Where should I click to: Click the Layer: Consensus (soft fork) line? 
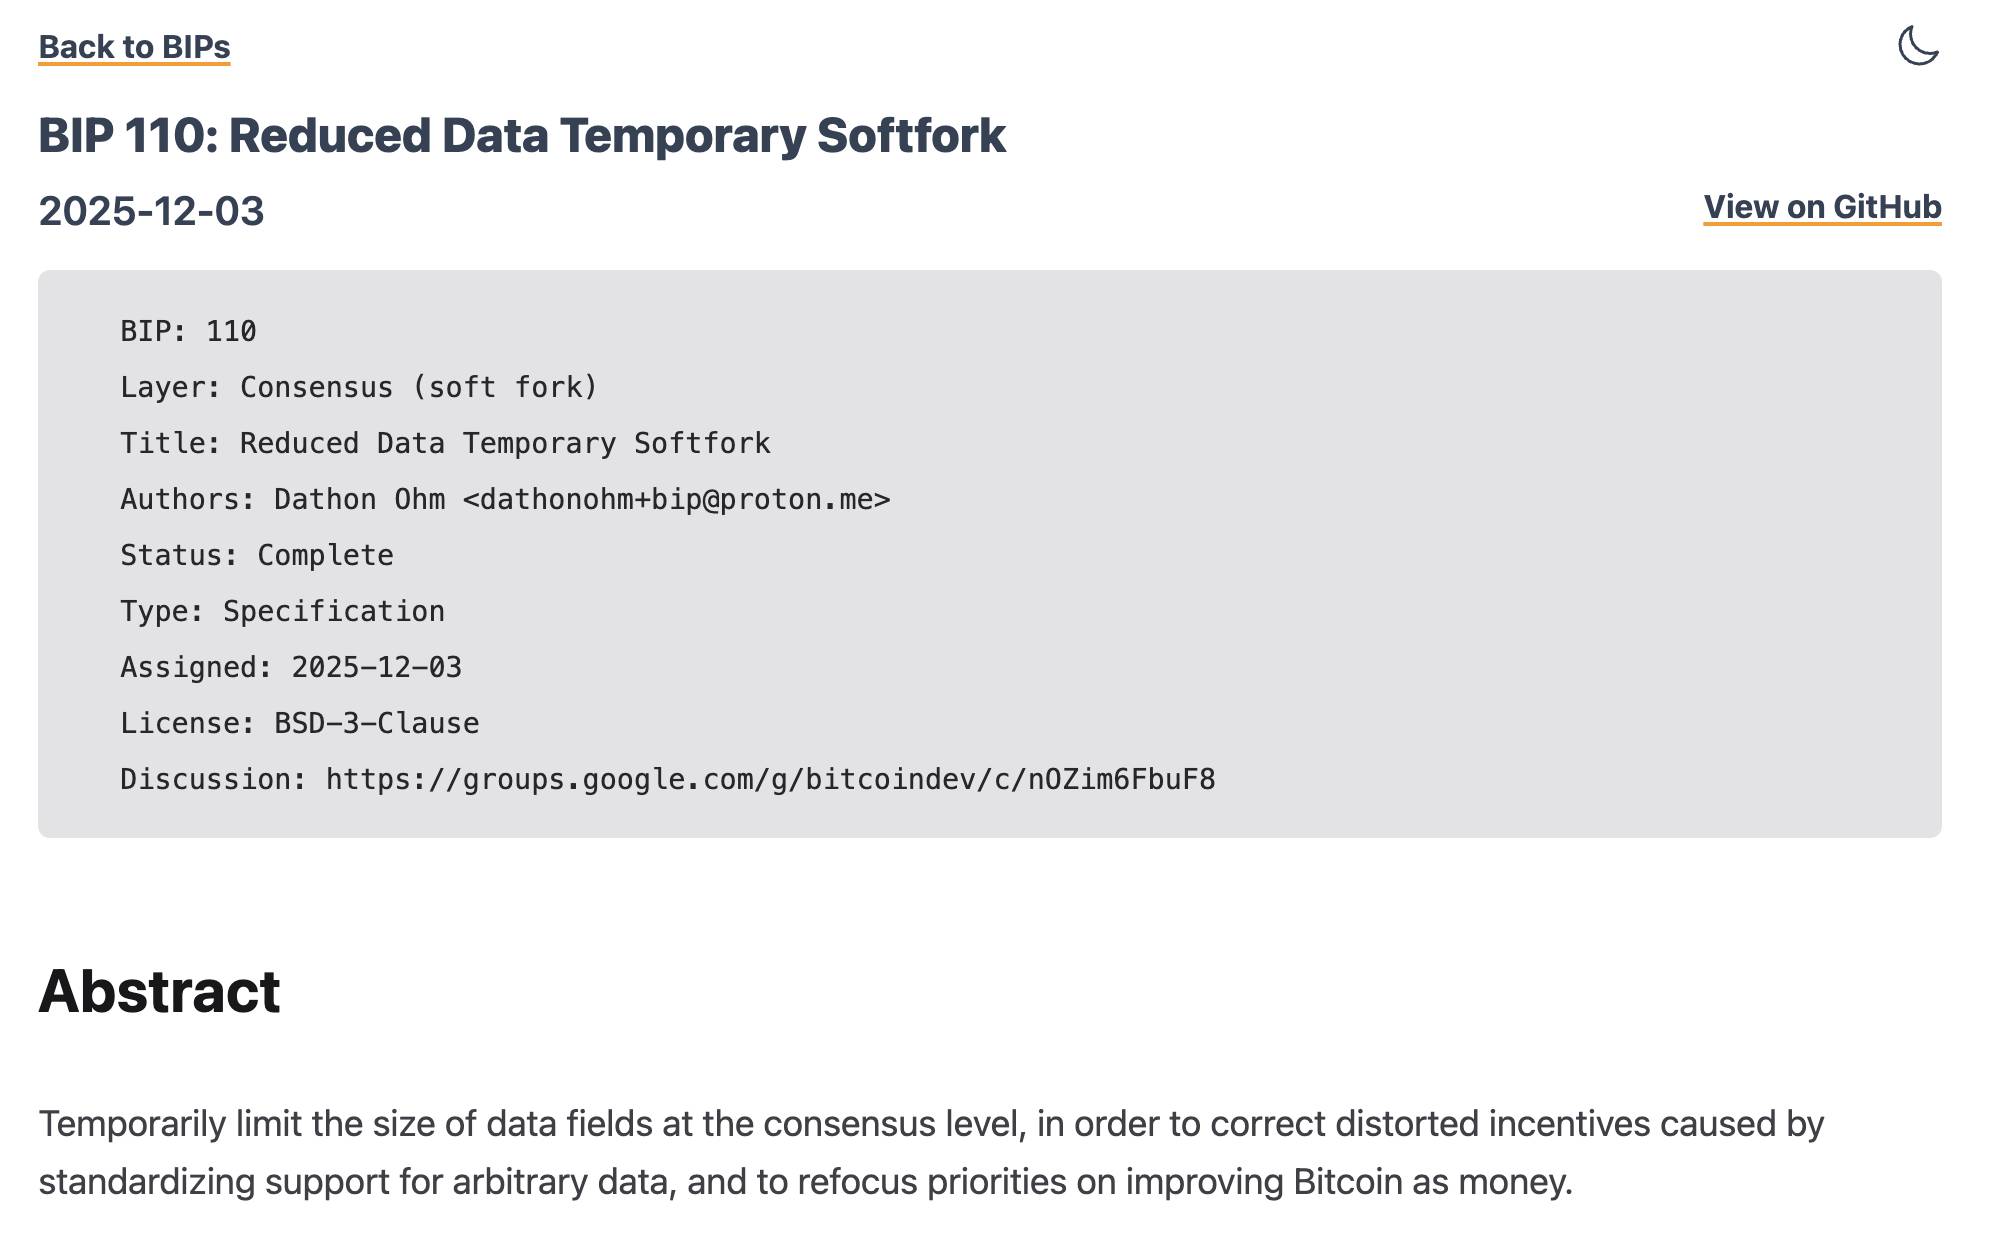coord(359,387)
